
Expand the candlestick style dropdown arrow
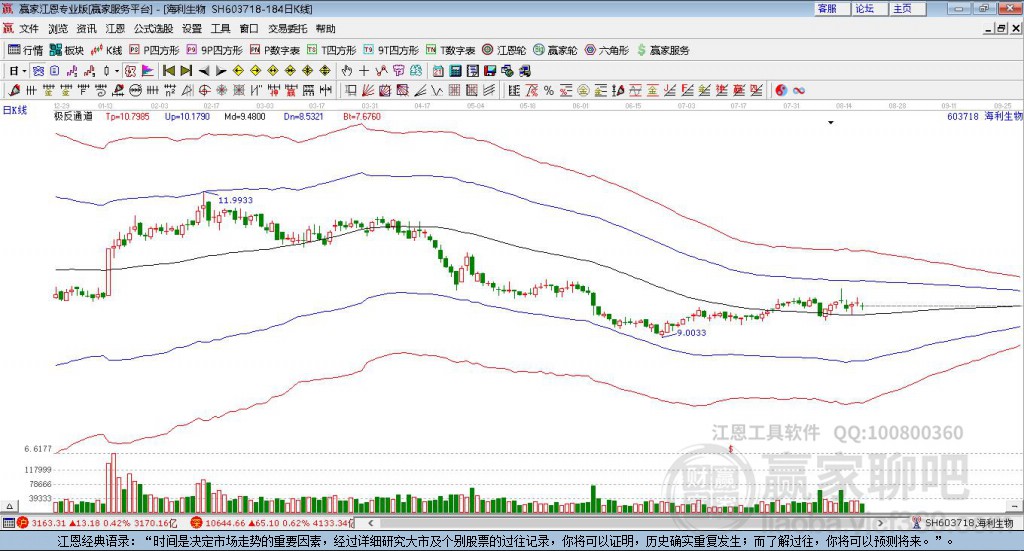pyautogui.click(x=117, y=71)
